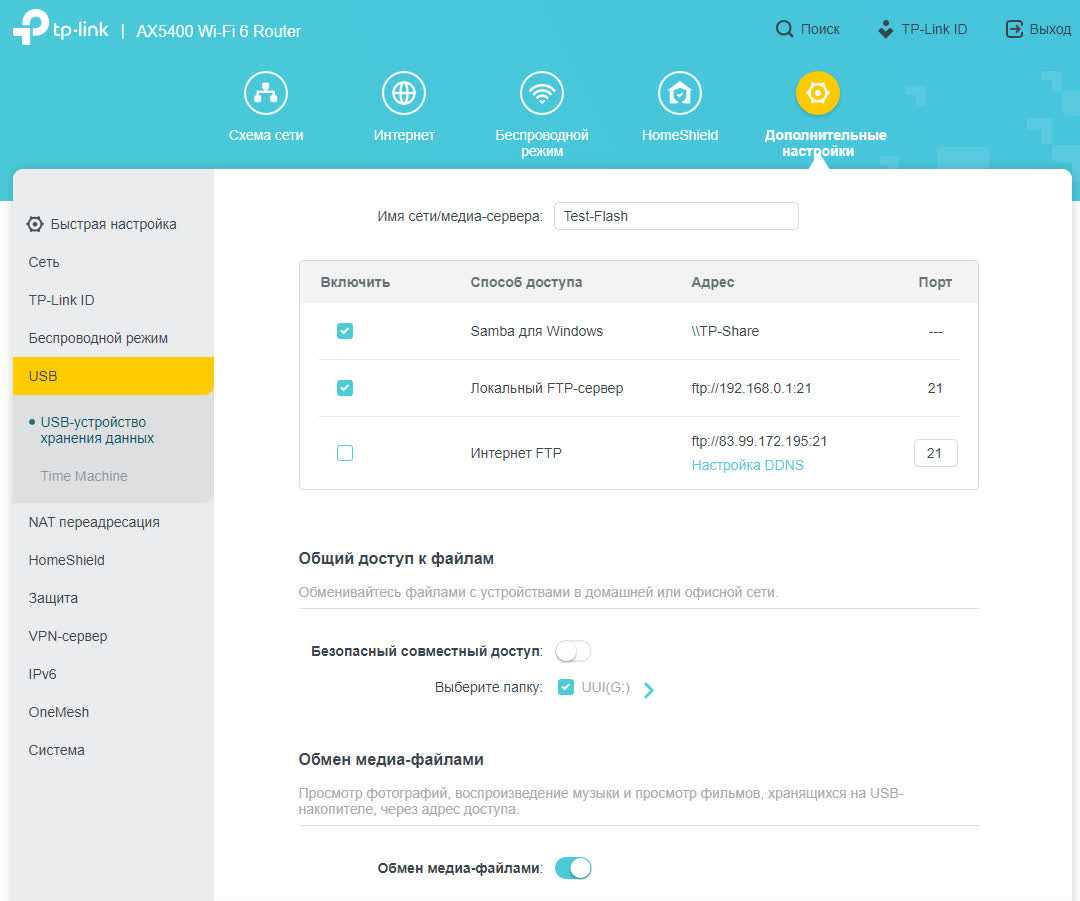Click the Имя сети/медиа-сервера text field

pos(675,216)
